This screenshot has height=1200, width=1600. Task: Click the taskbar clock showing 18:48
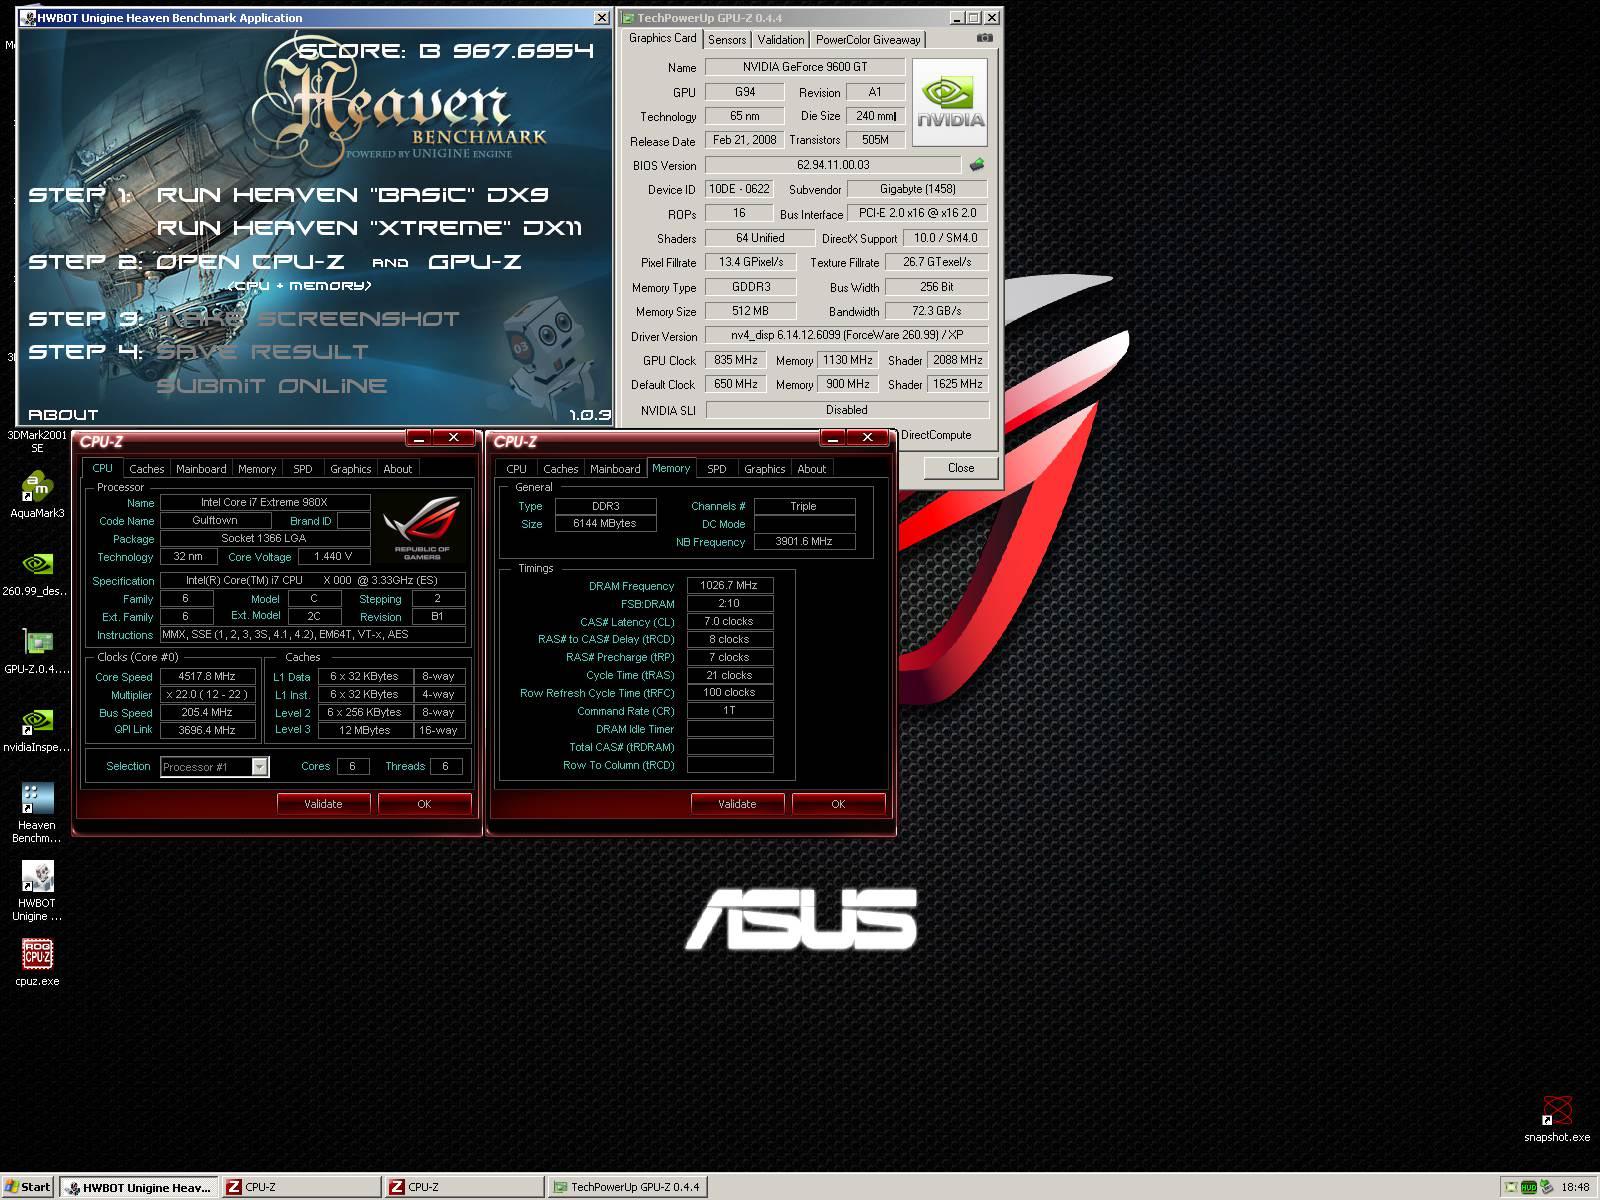click(1575, 1187)
